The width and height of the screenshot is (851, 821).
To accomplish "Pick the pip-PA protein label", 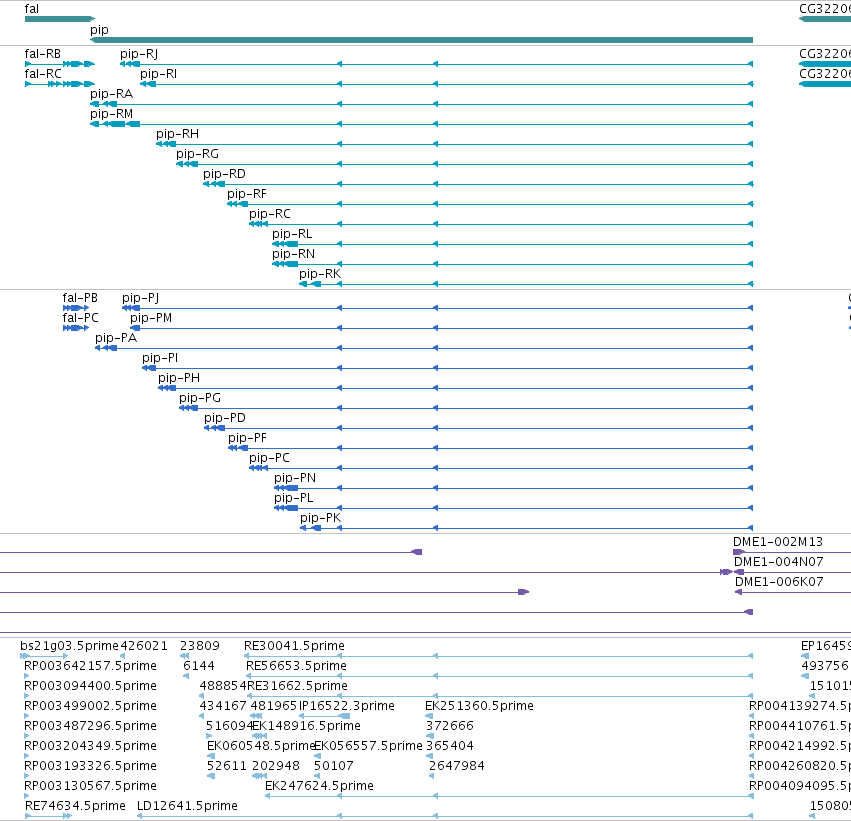I will coord(116,338).
